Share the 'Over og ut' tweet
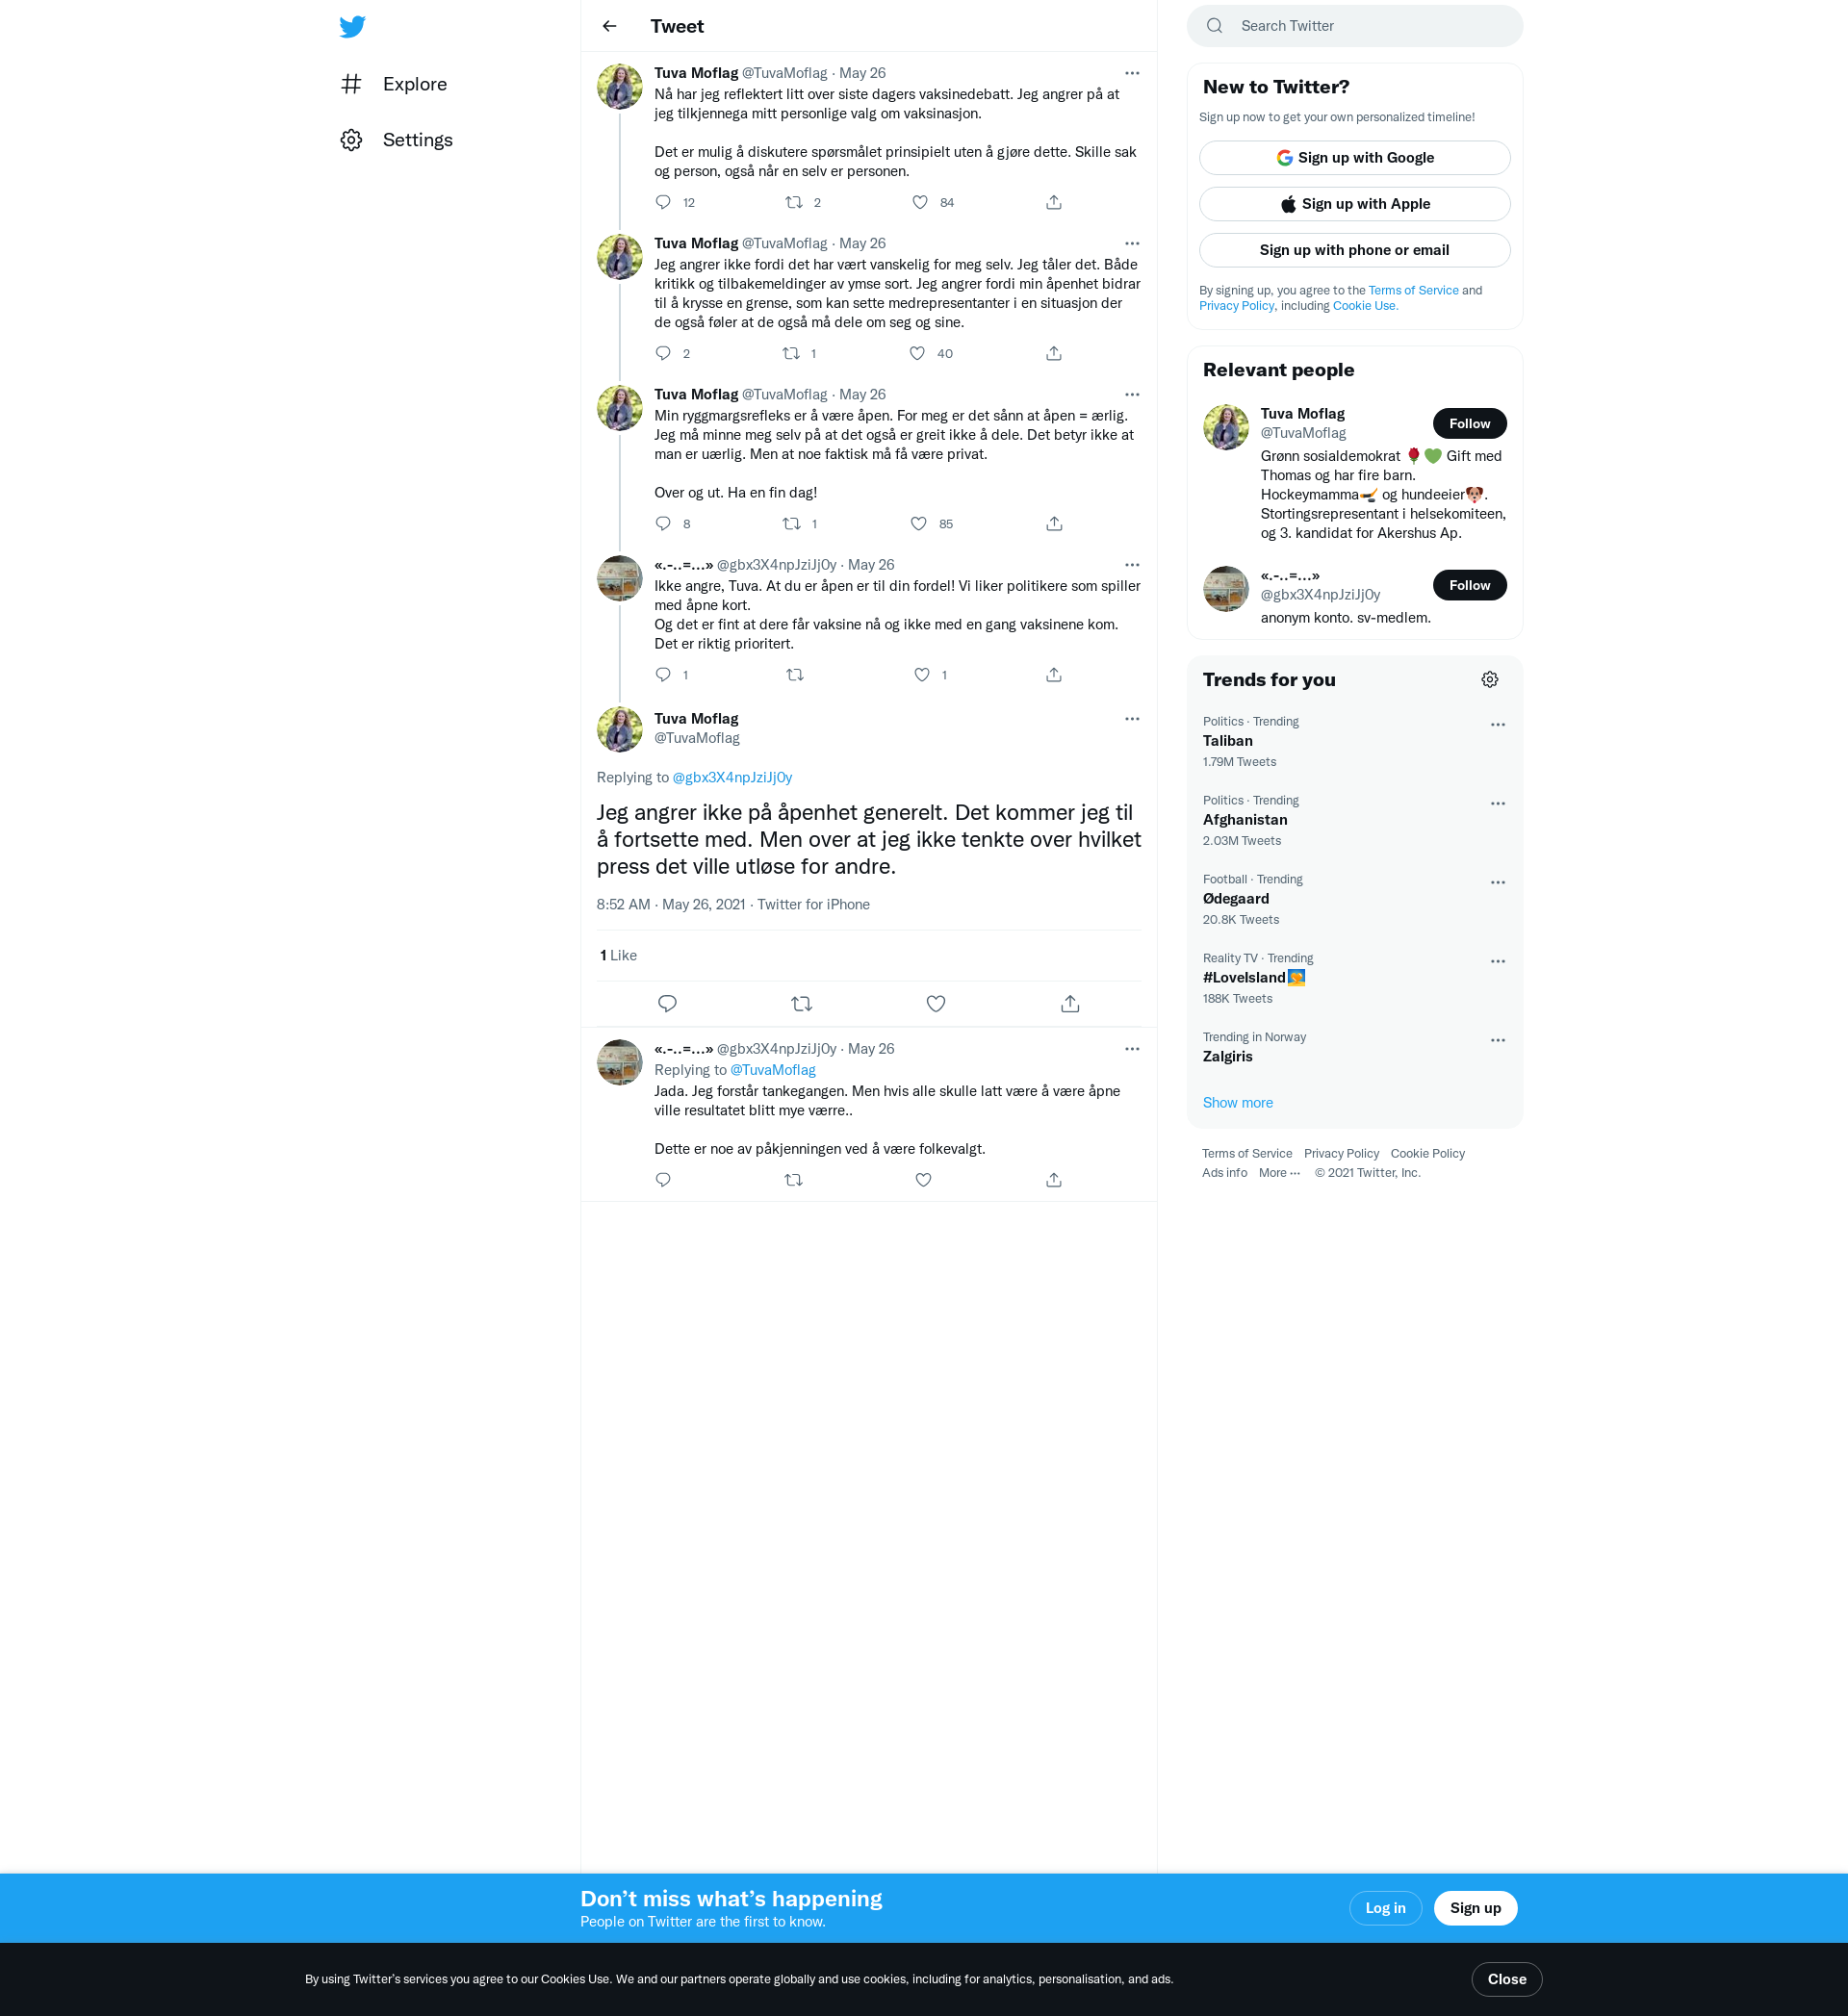The height and width of the screenshot is (2016, 1848). tap(1054, 524)
